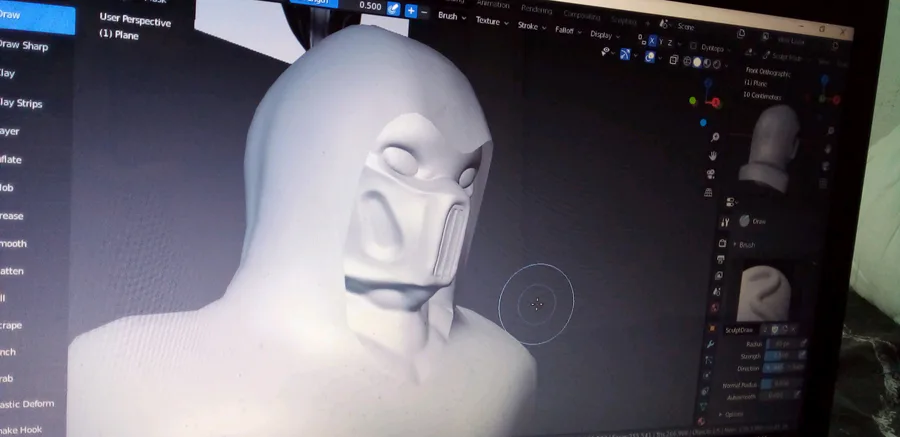The image size is (900, 437).
Task: Switch to rendered viewport shading
Action: coord(716,64)
